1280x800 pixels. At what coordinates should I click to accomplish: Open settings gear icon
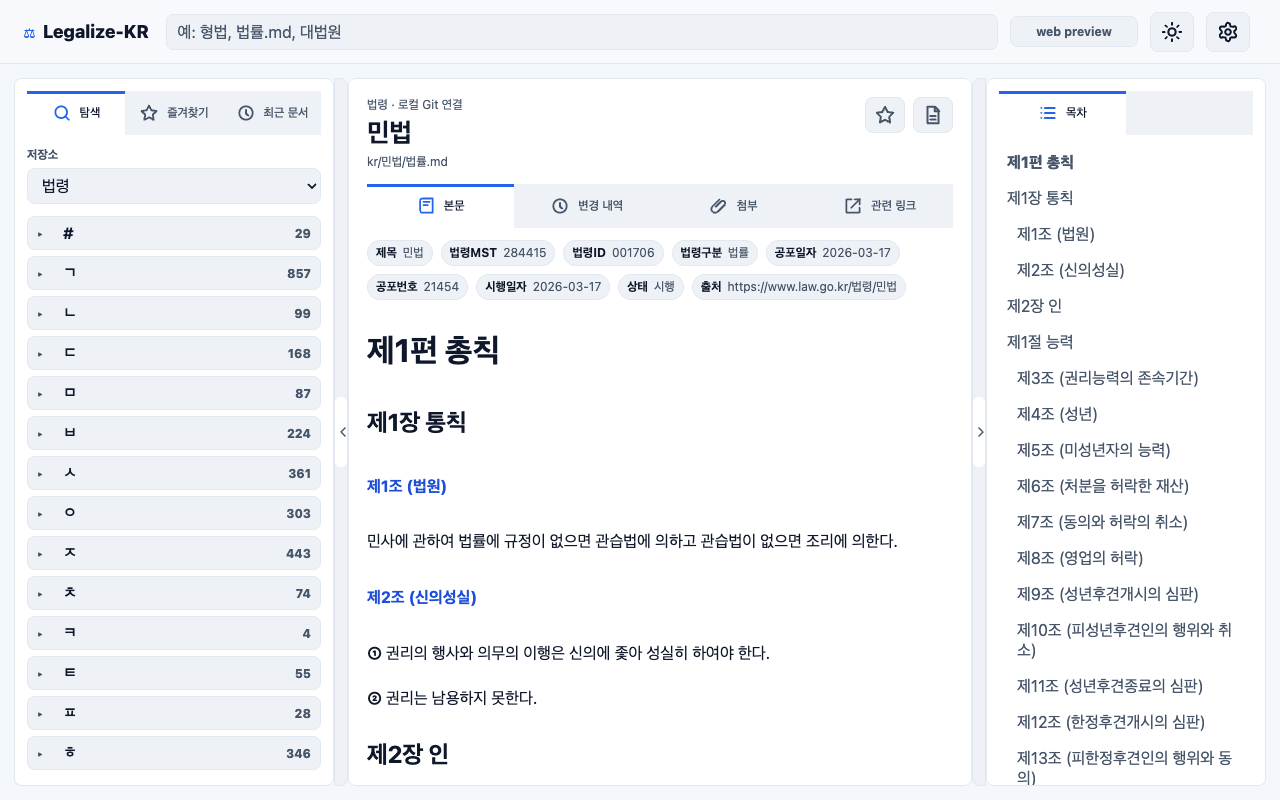pos(1228,32)
